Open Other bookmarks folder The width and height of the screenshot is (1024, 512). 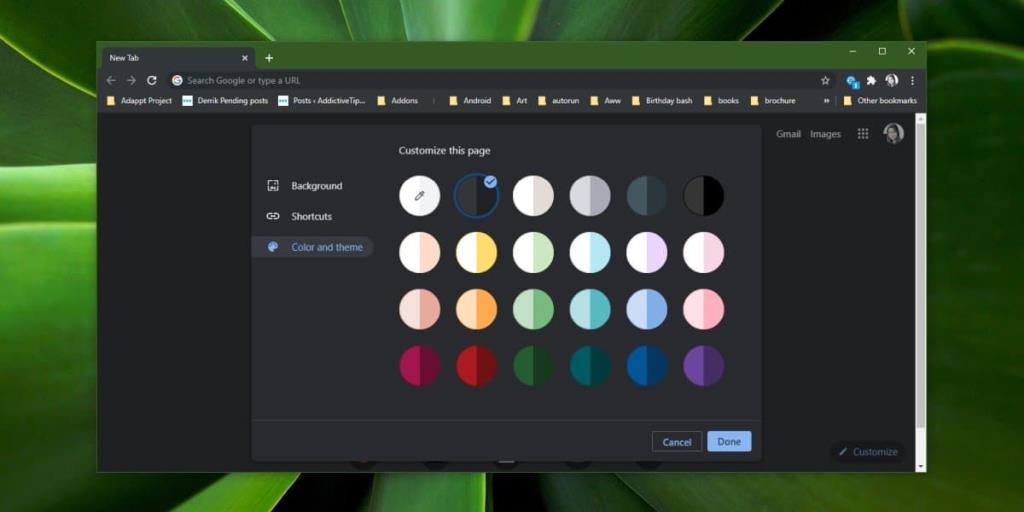click(880, 101)
